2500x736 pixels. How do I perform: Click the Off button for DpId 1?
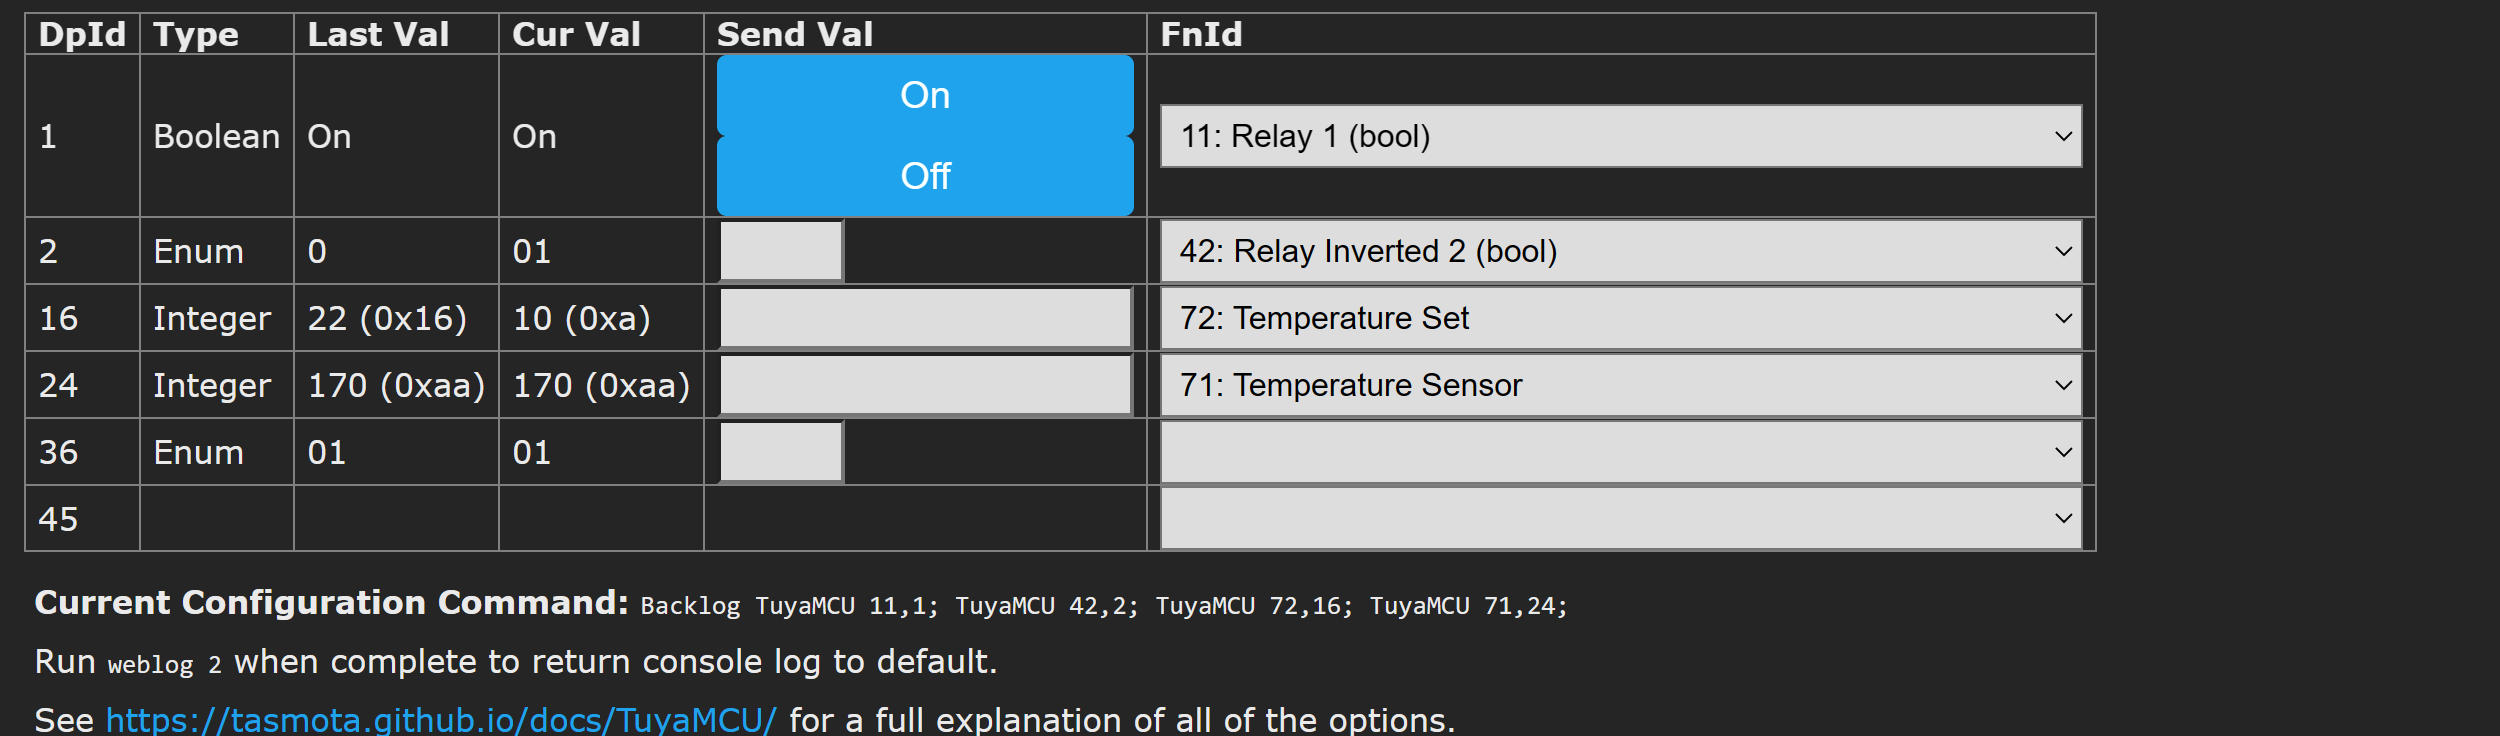[925, 176]
